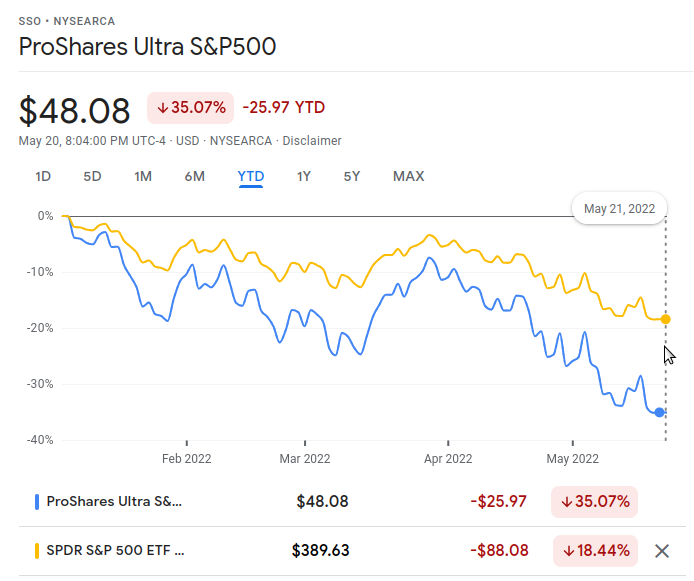Click the ProShares Ultra S&P500 title
Image resolution: width=694 pixels, height=581 pixels.
[147, 47]
